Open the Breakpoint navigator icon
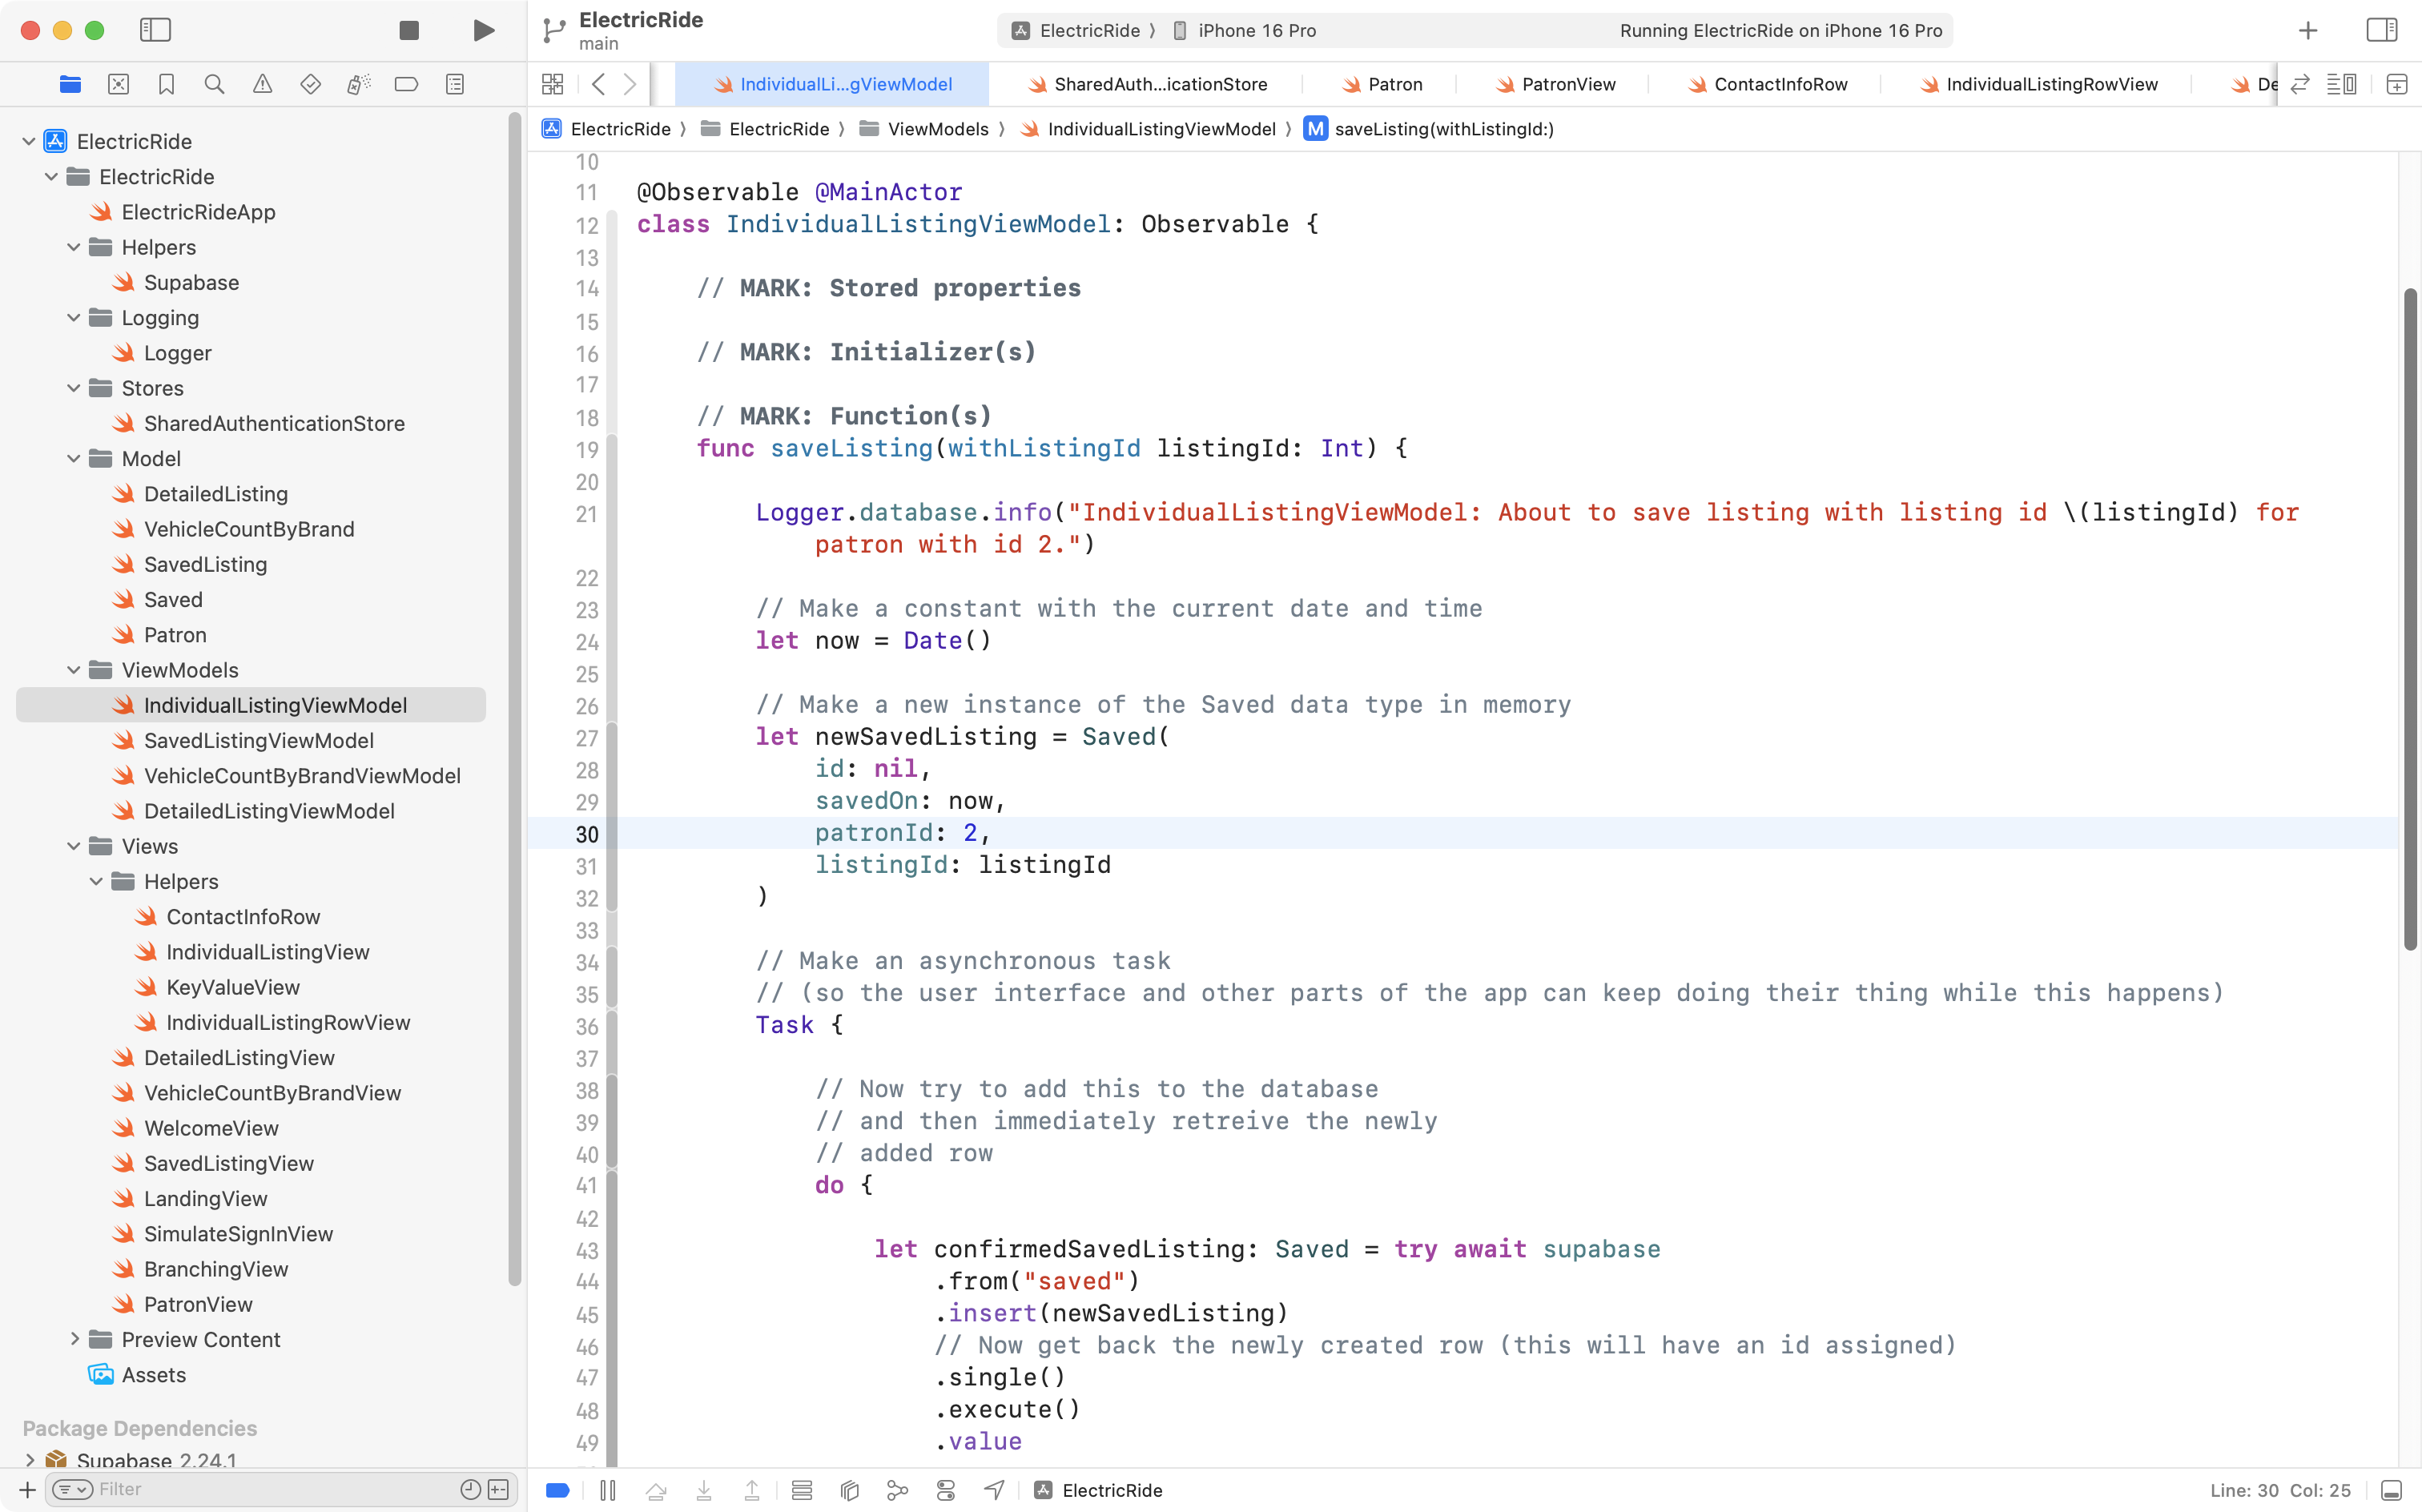This screenshot has width=2422, height=1512. tap(406, 84)
